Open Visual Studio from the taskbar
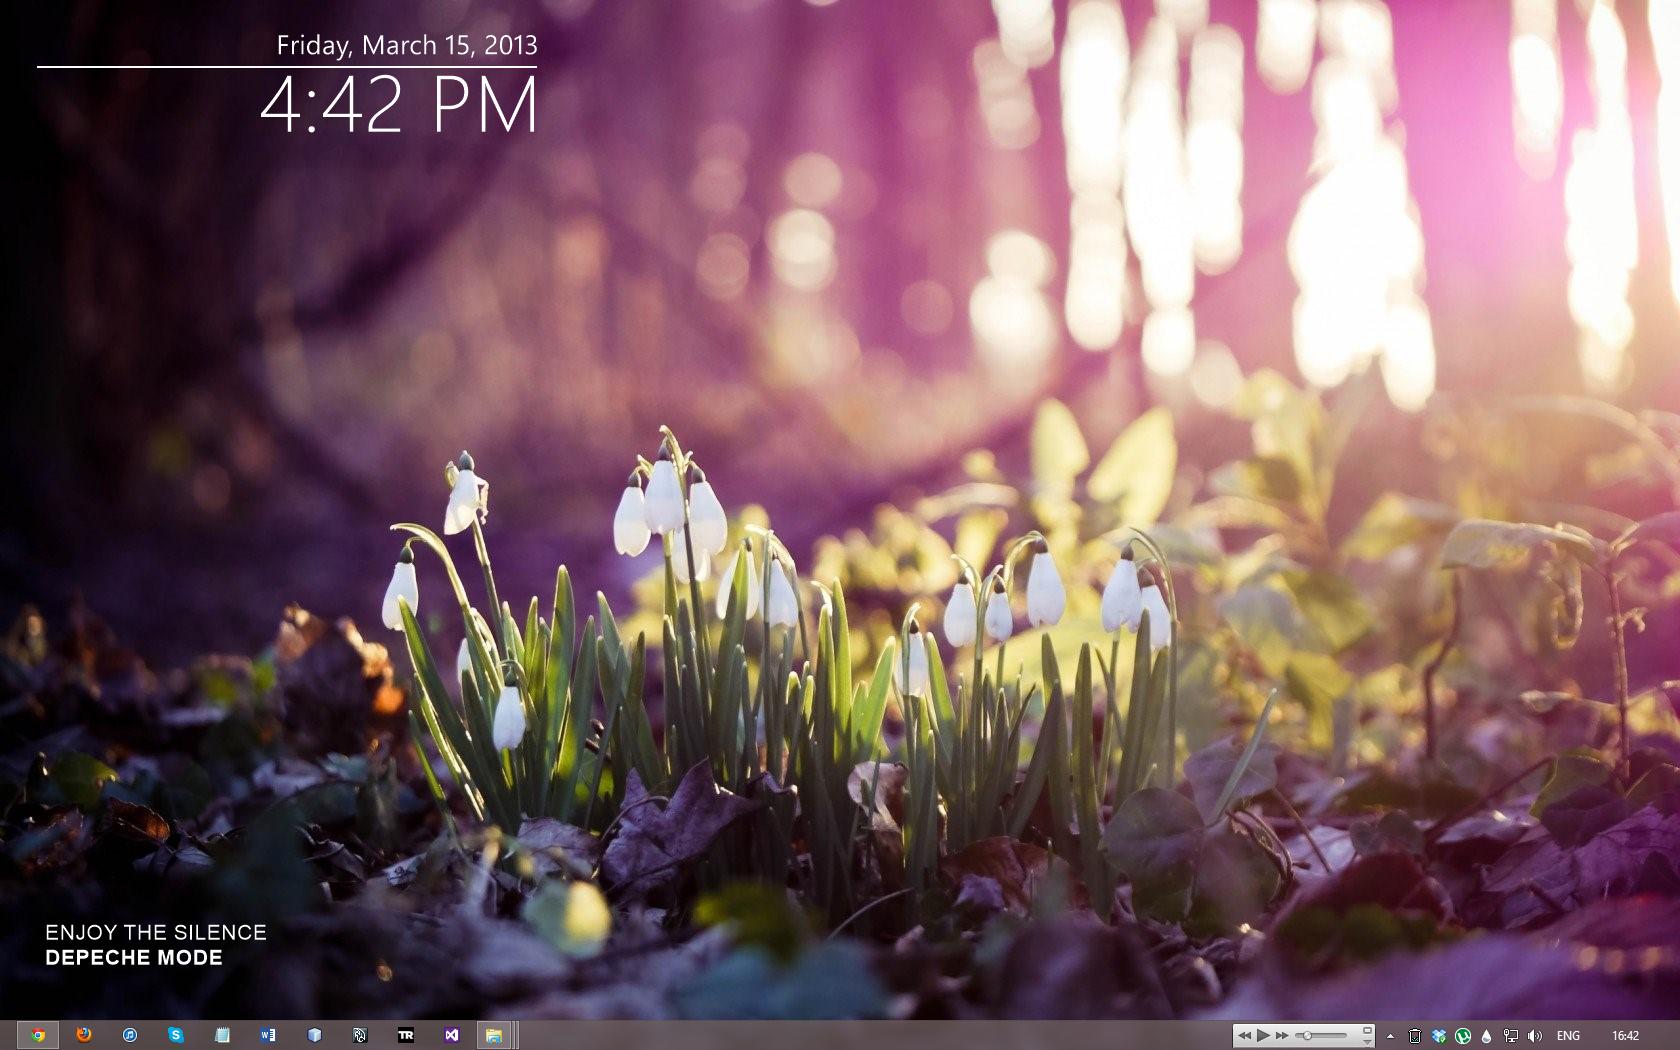This screenshot has height=1050, width=1680. pos(452,1035)
